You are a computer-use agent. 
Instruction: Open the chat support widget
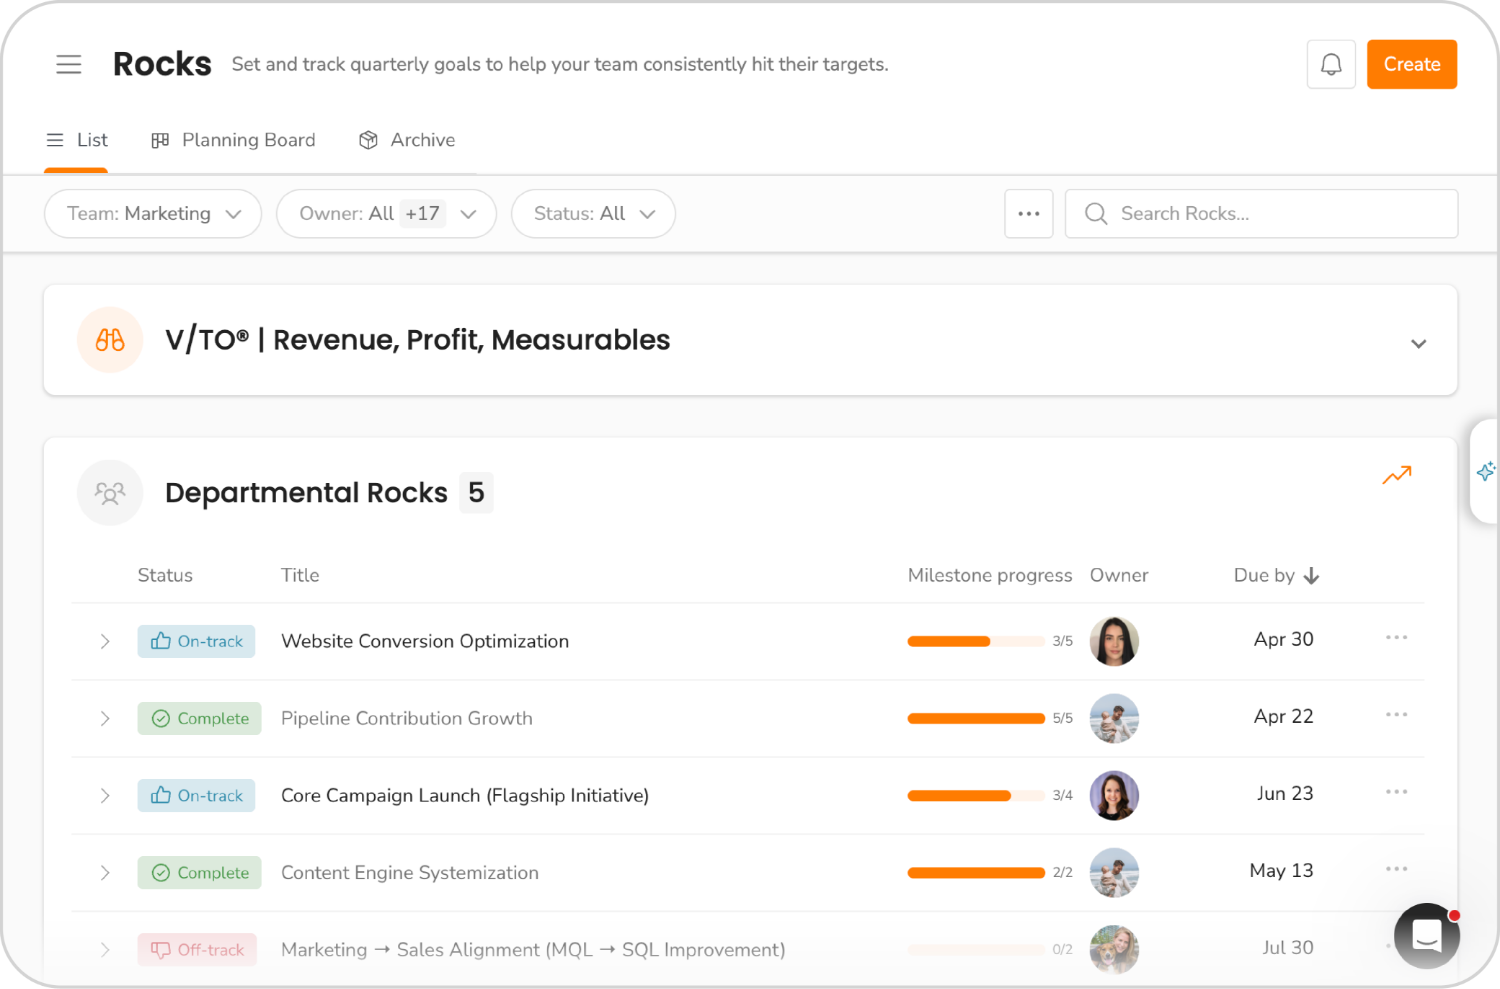[1427, 936]
